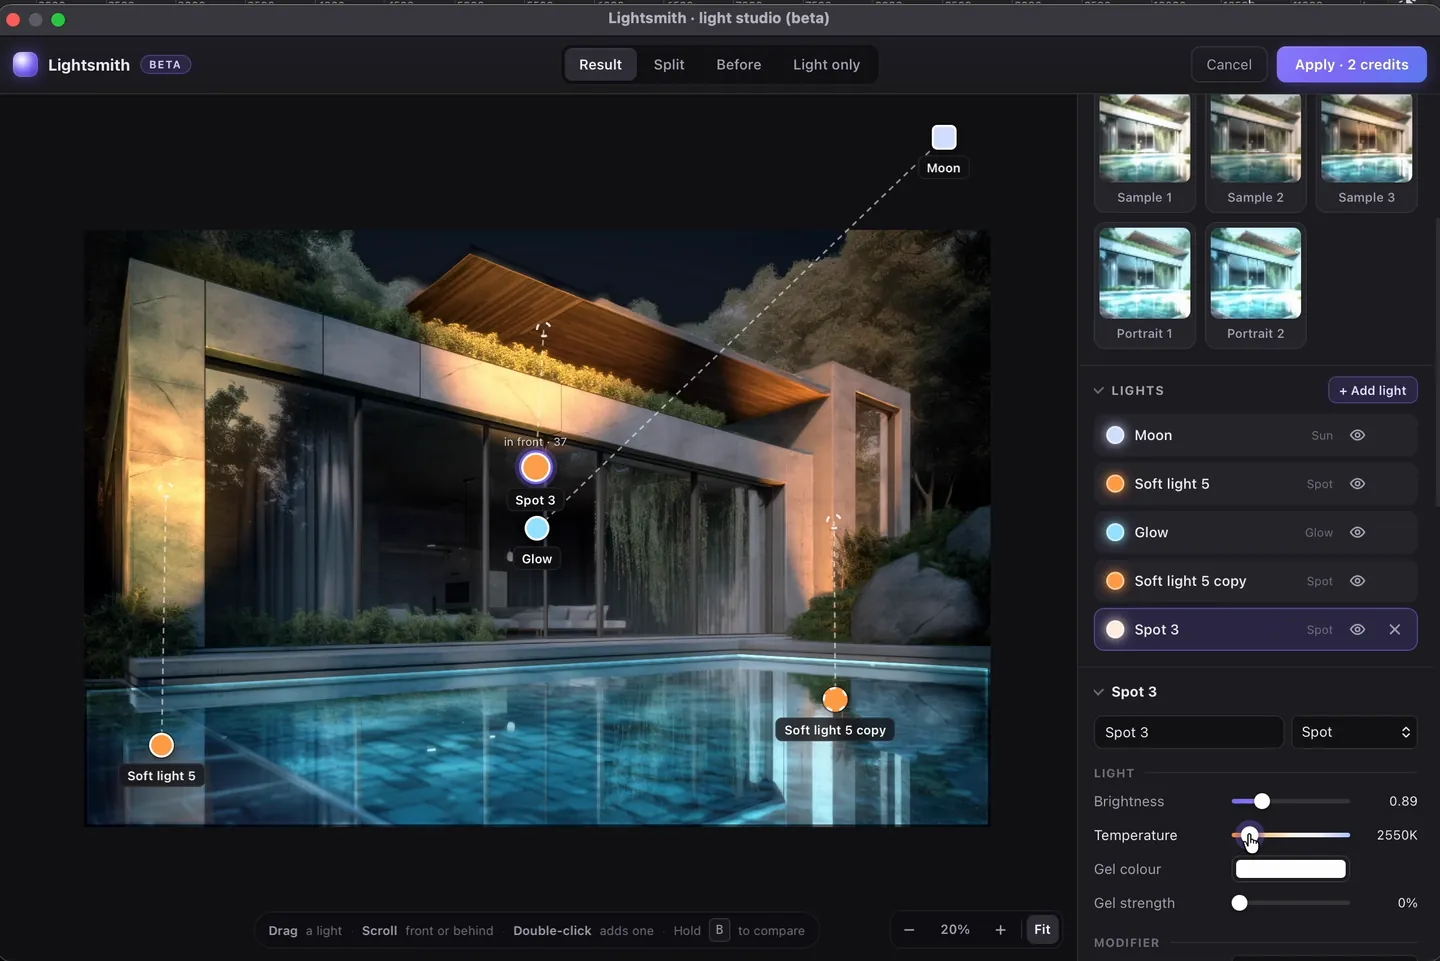The height and width of the screenshot is (961, 1440).
Task: Collapse the Lights section
Action: click(1099, 391)
